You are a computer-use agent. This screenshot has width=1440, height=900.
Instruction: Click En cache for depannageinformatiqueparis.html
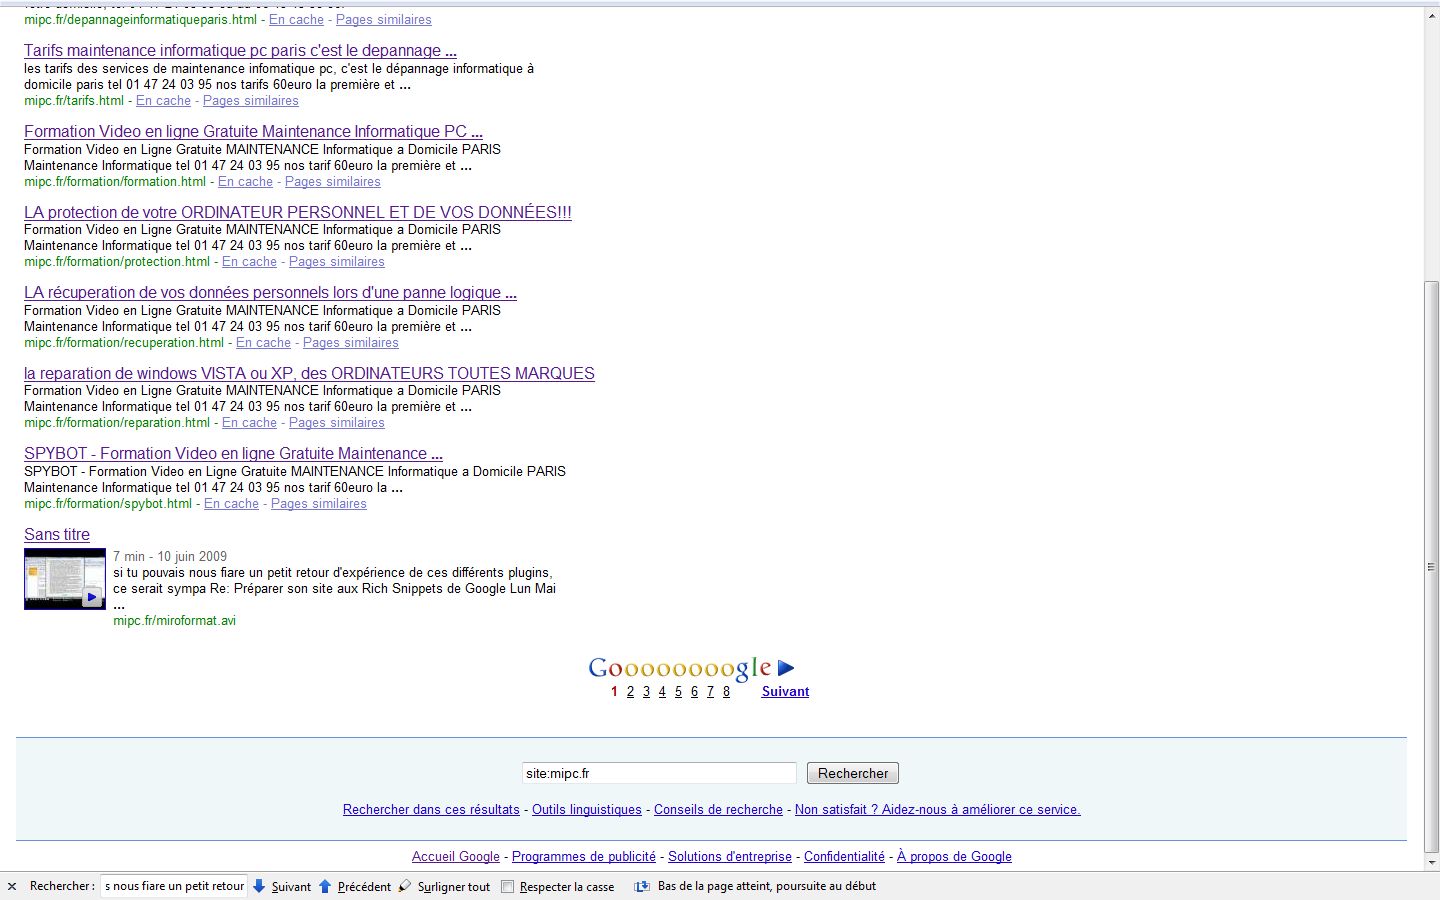(x=296, y=20)
